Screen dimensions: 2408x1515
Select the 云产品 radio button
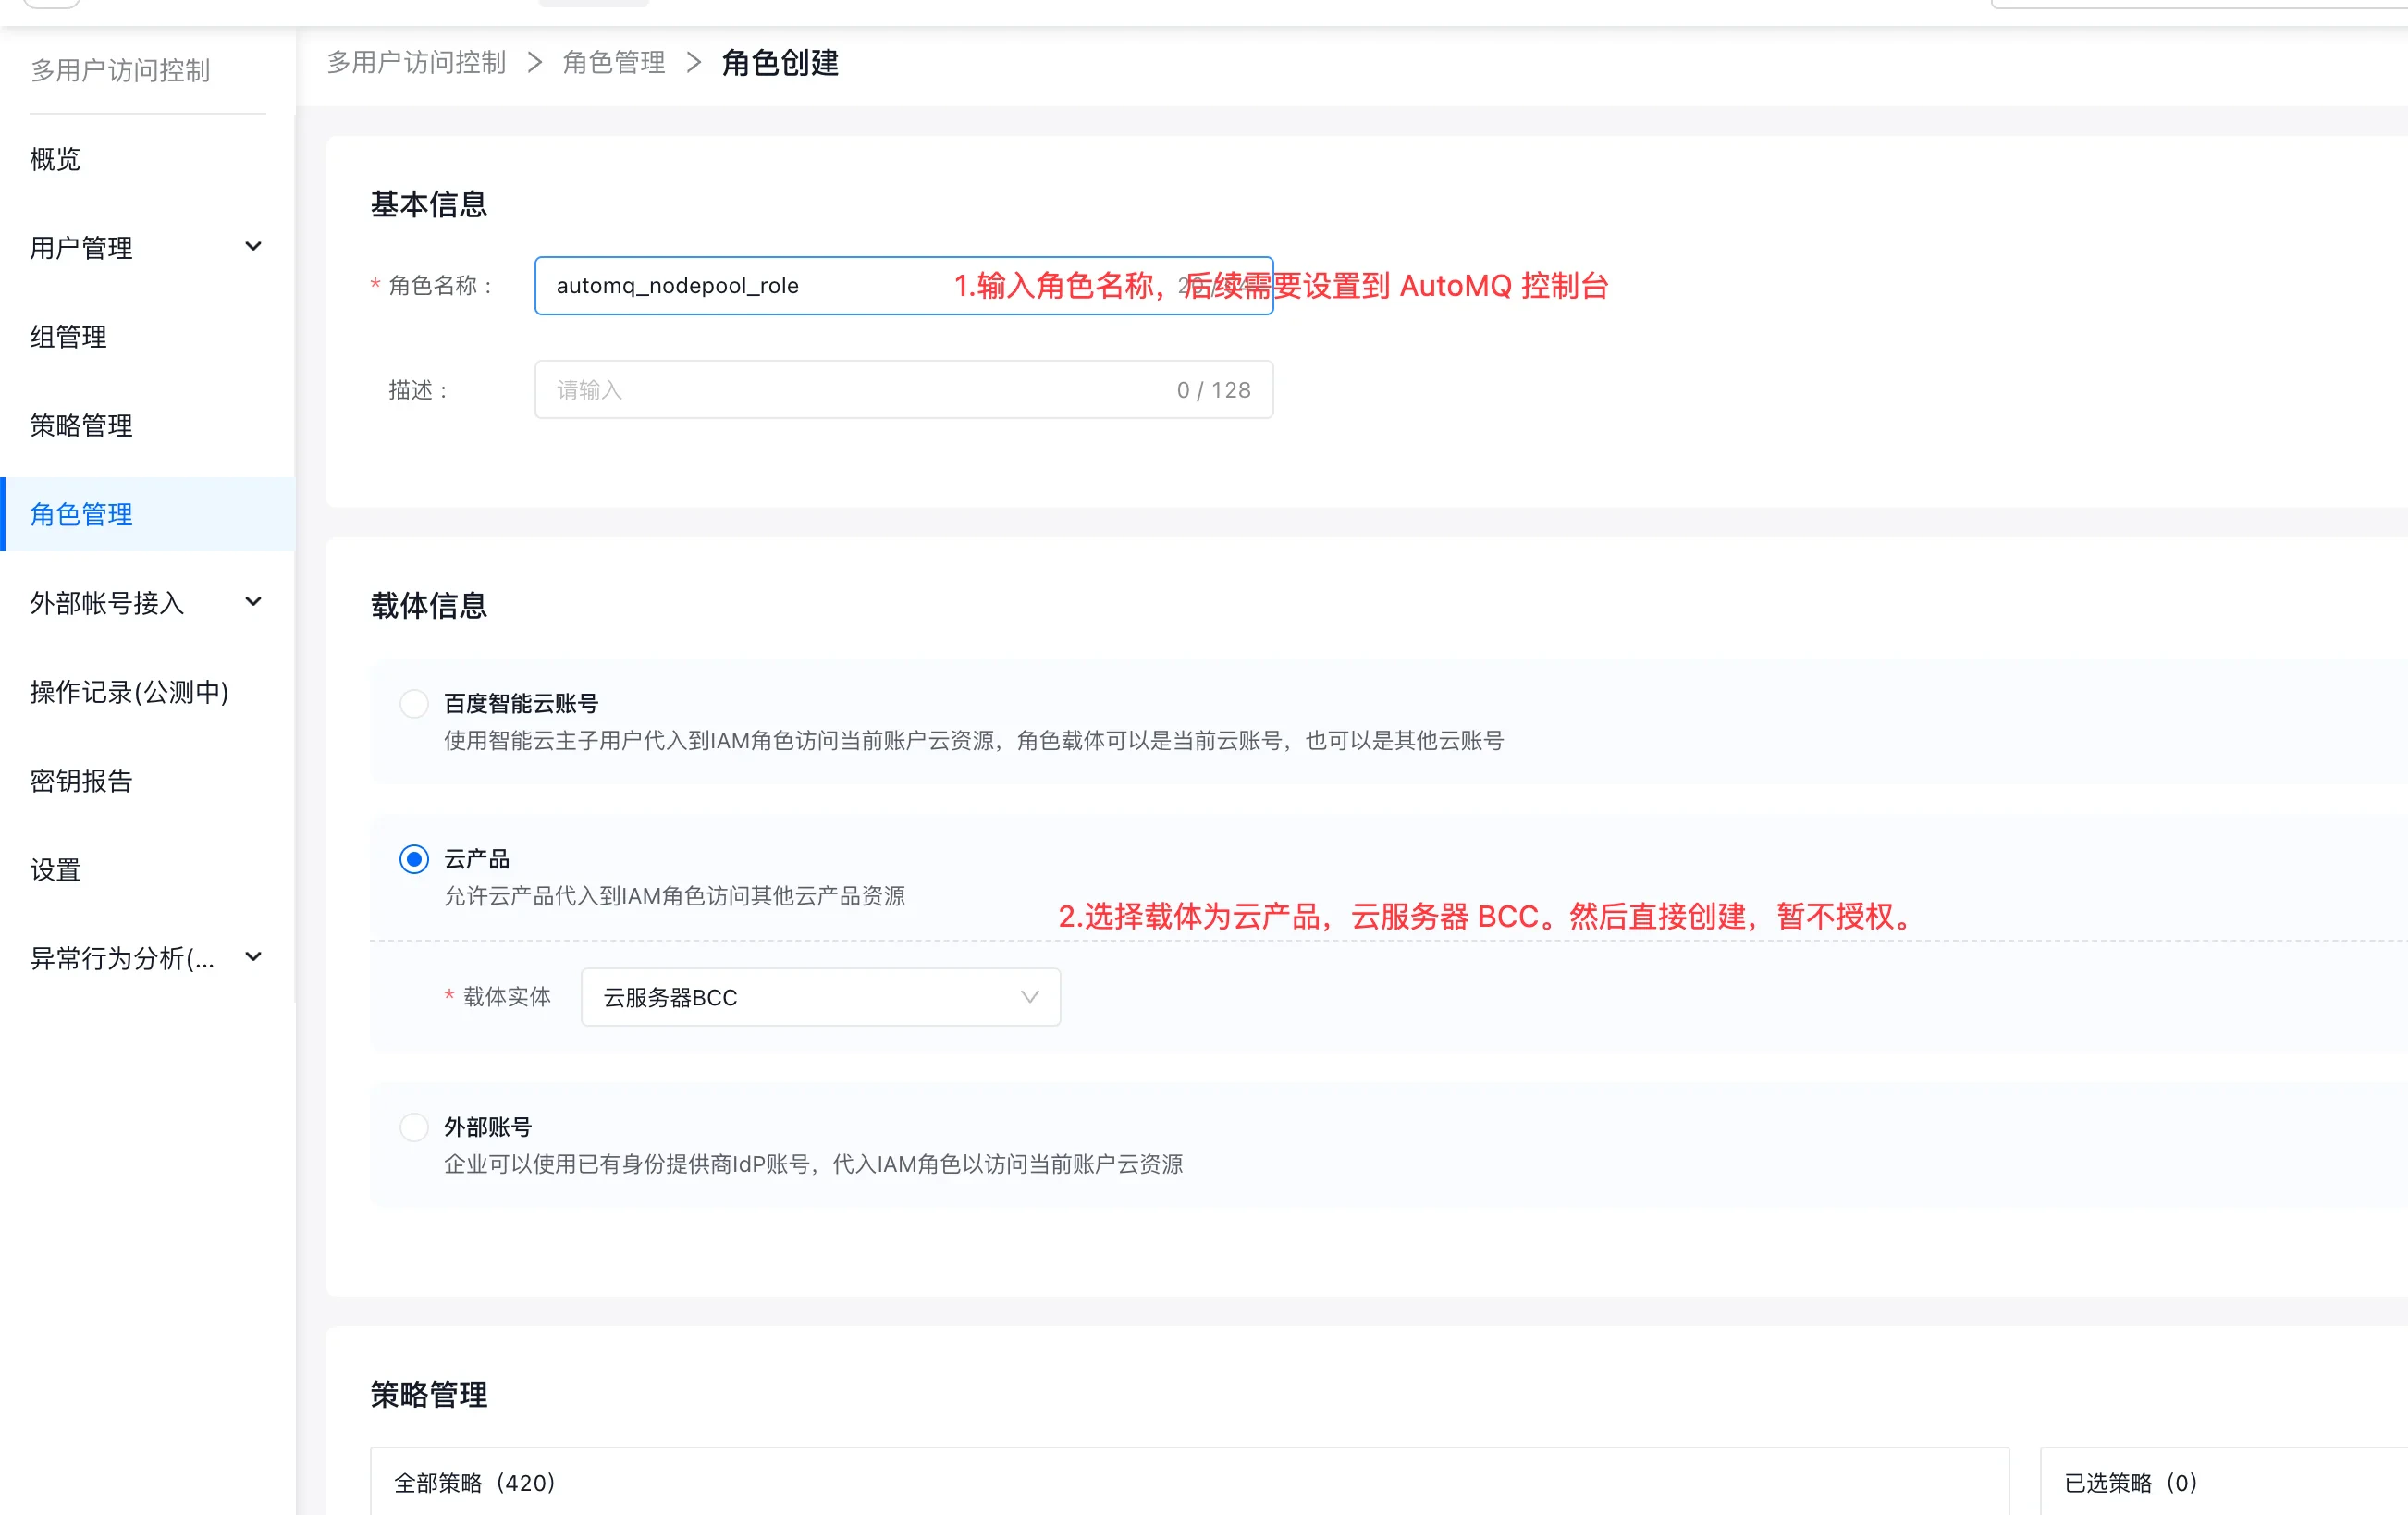coord(414,859)
